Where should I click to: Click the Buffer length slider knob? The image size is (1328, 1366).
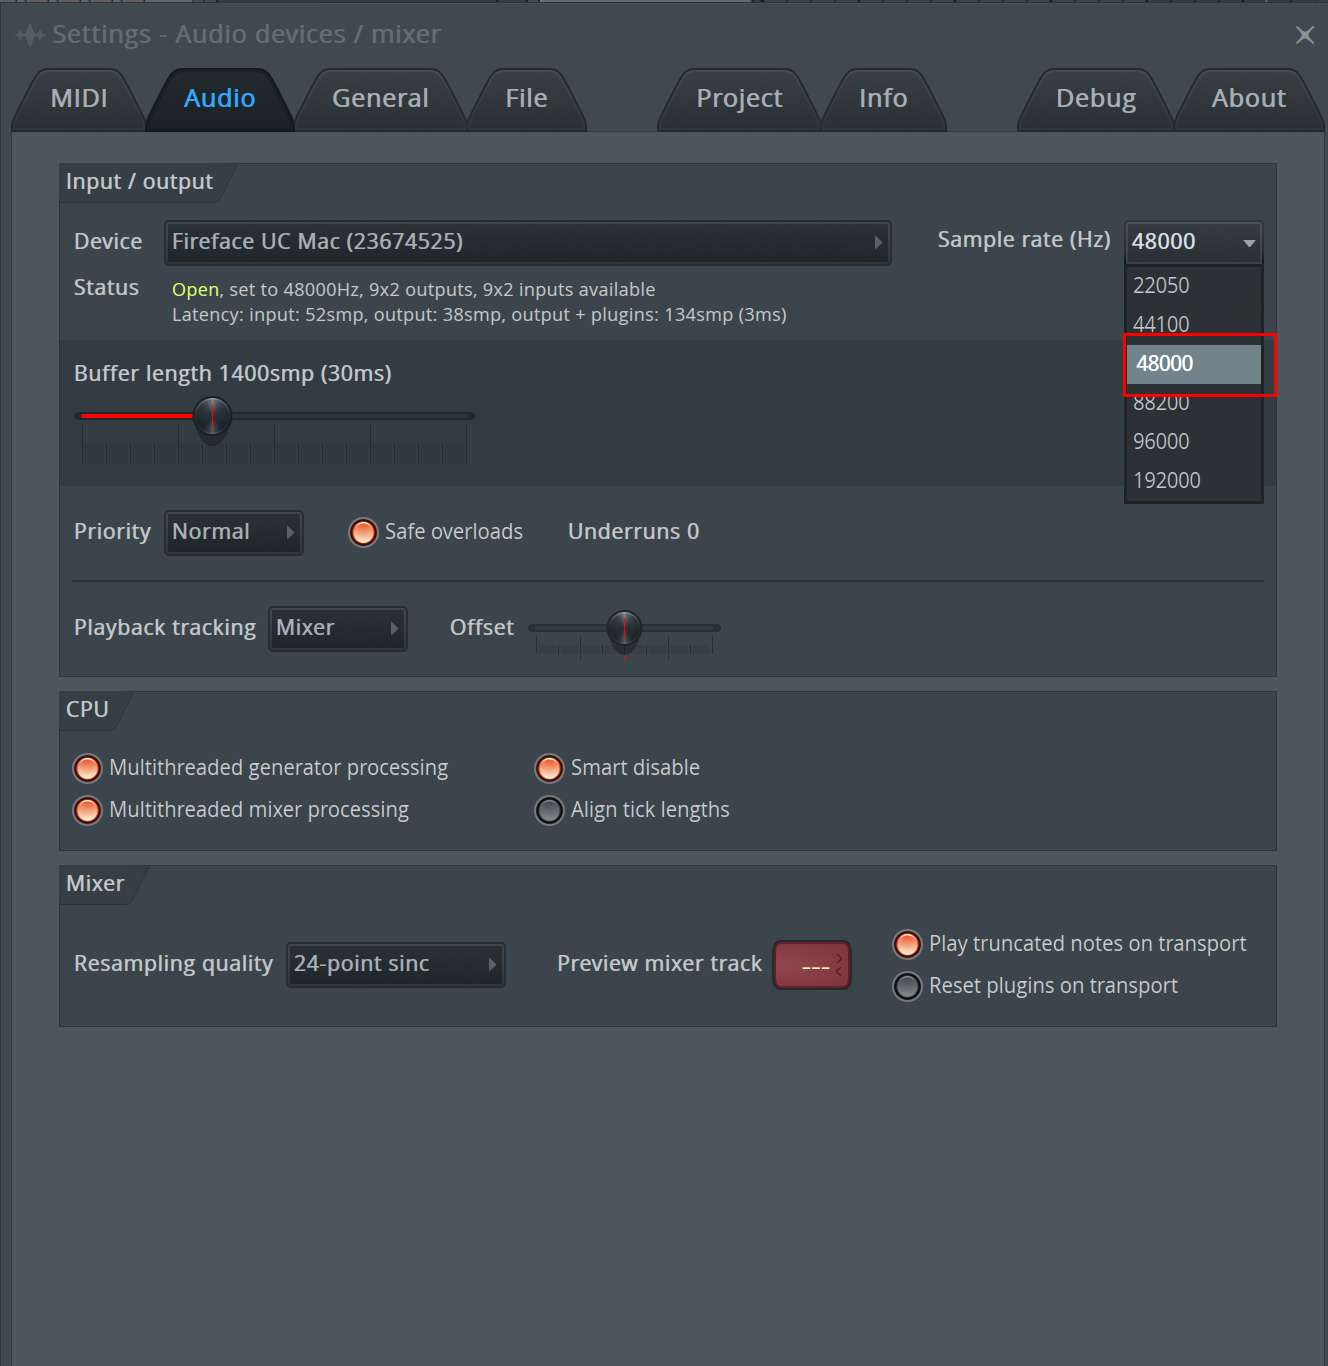[212, 416]
